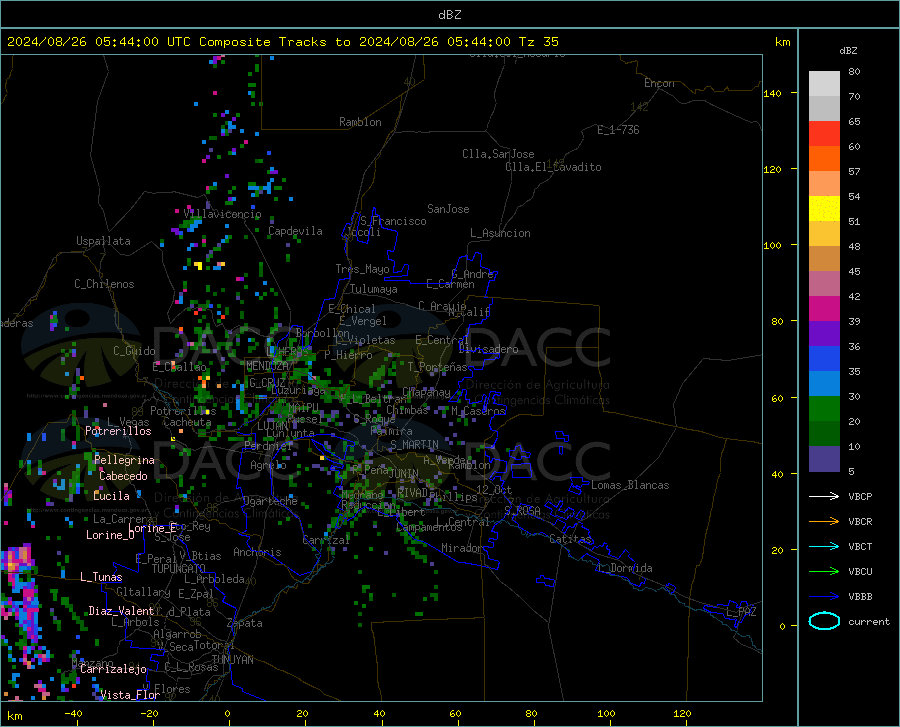
Task: Click the cyan VBCT arrow legend icon
Action: tap(824, 546)
